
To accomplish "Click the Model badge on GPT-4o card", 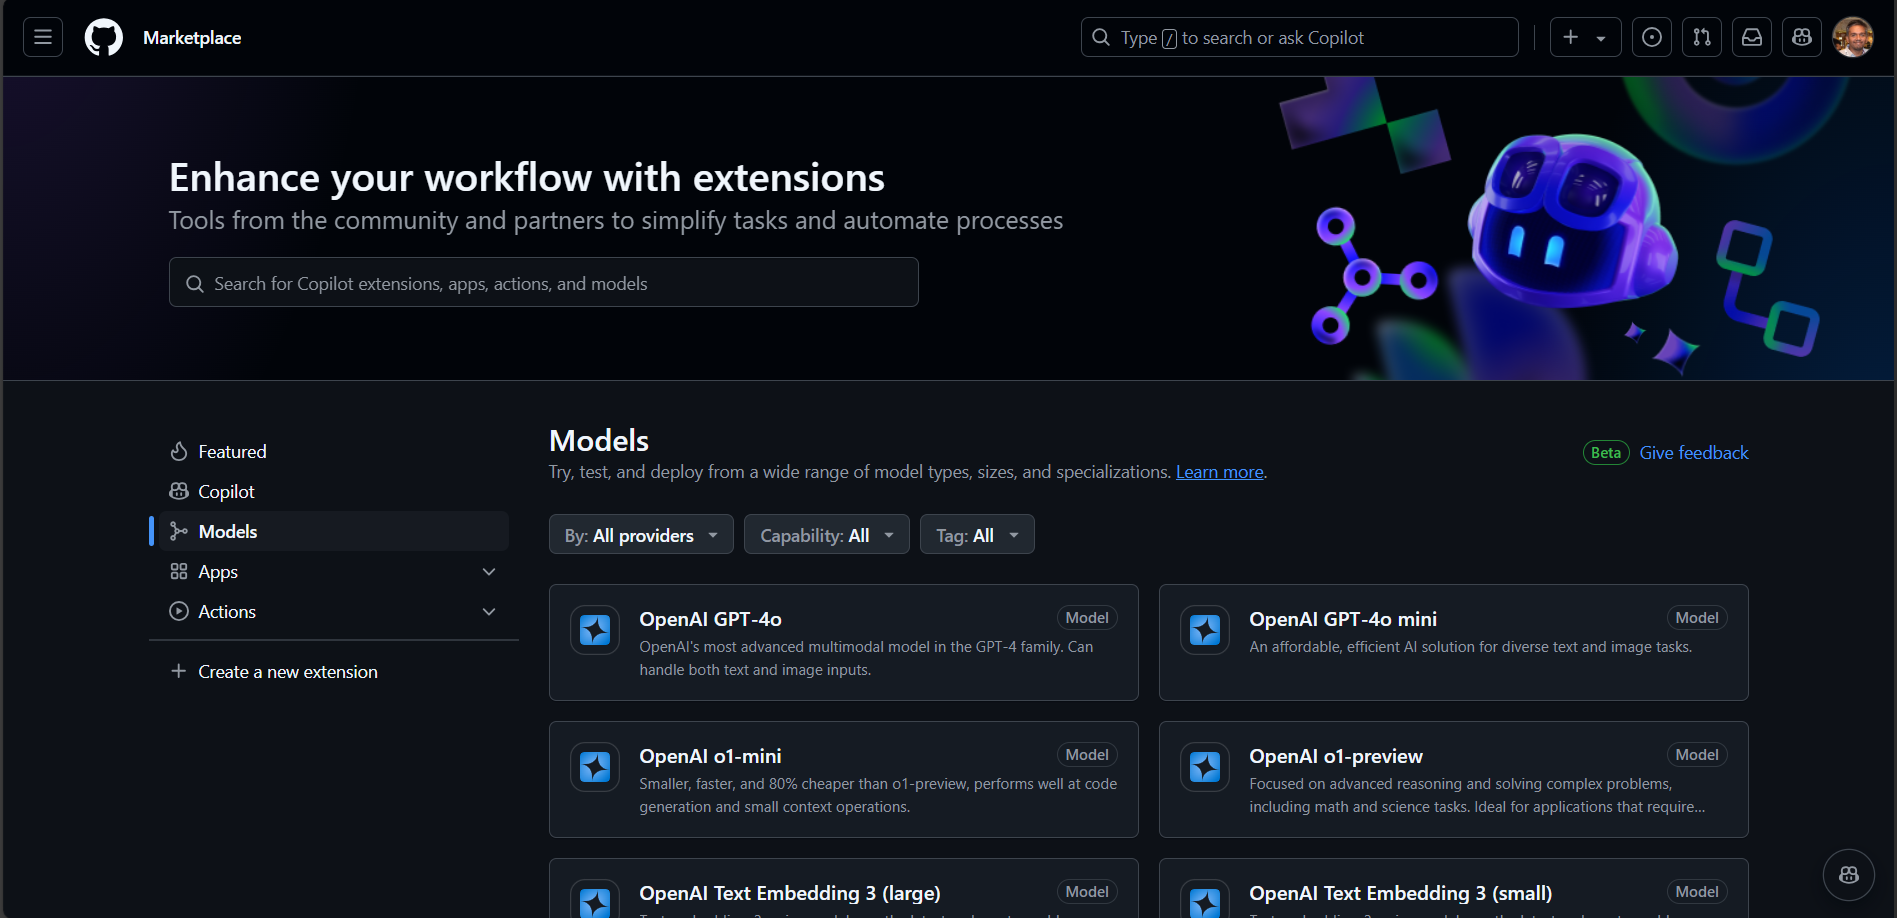I will (1087, 618).
